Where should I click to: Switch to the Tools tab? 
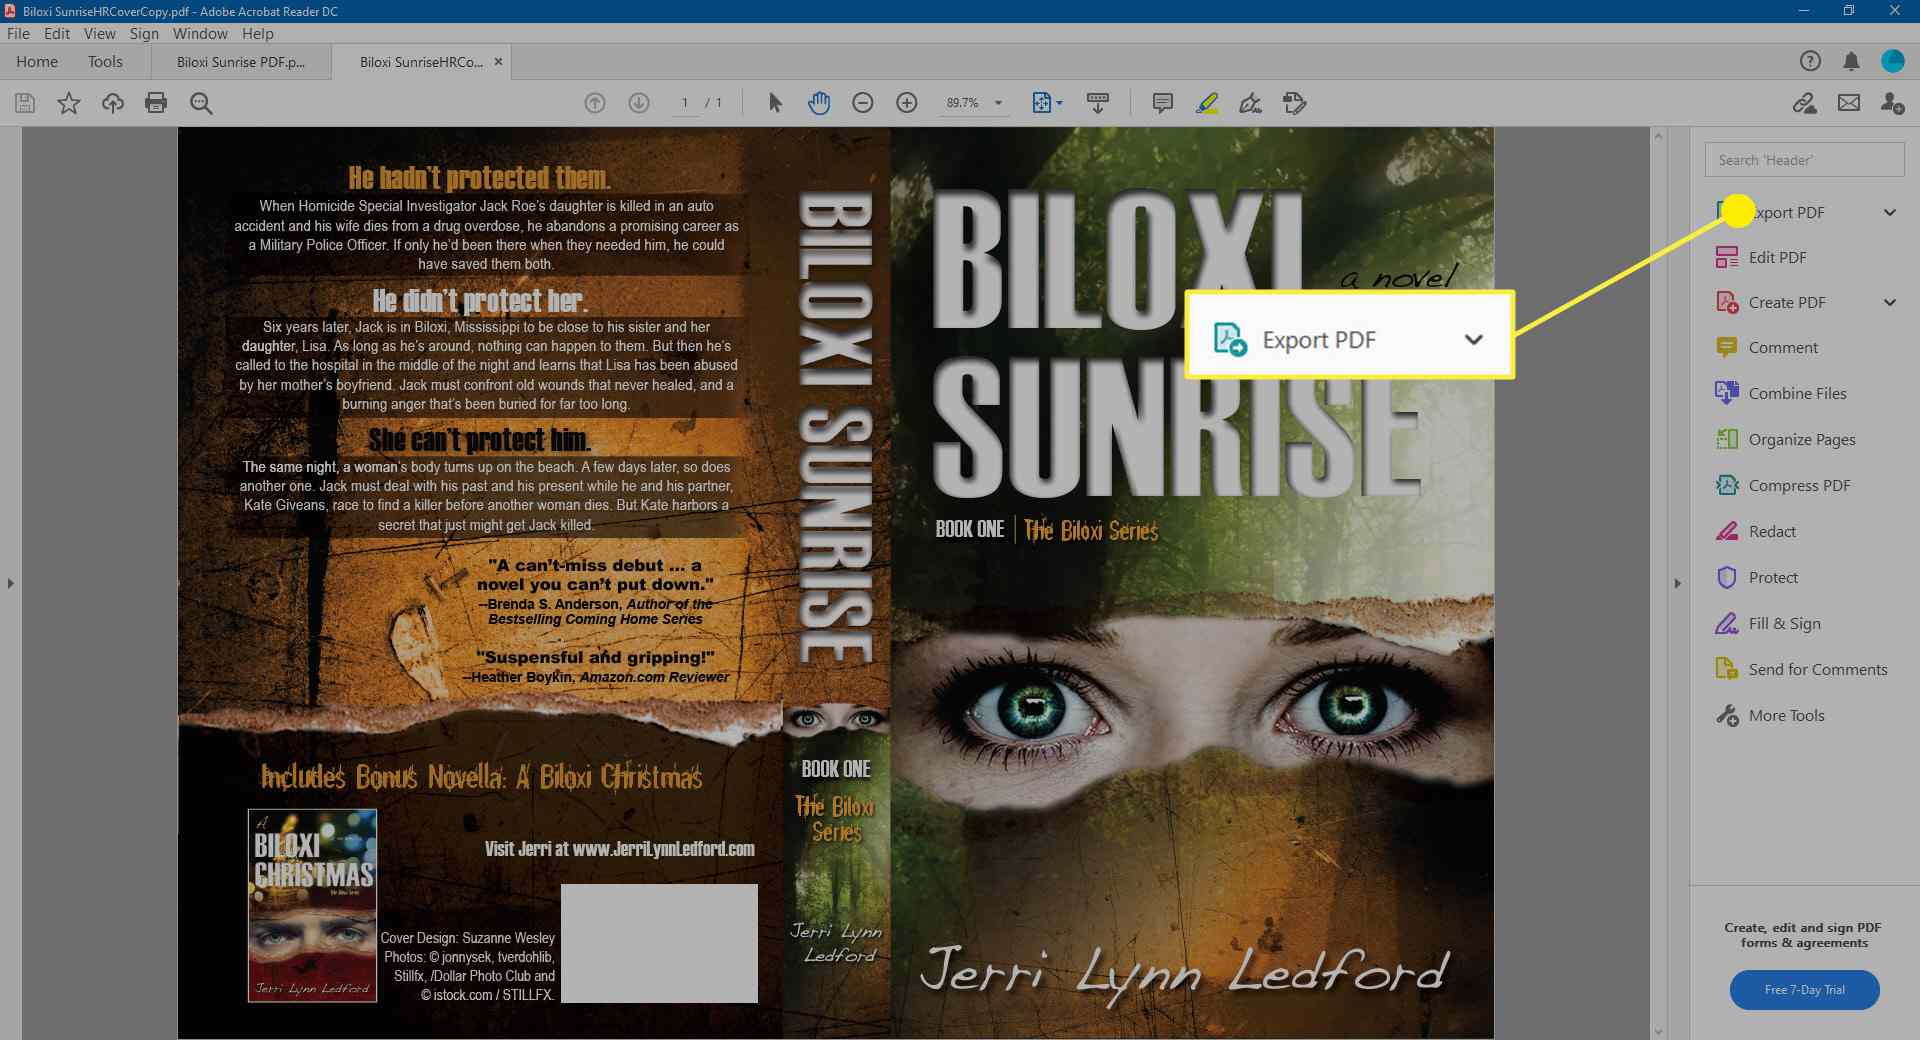[x=105, y=61]
